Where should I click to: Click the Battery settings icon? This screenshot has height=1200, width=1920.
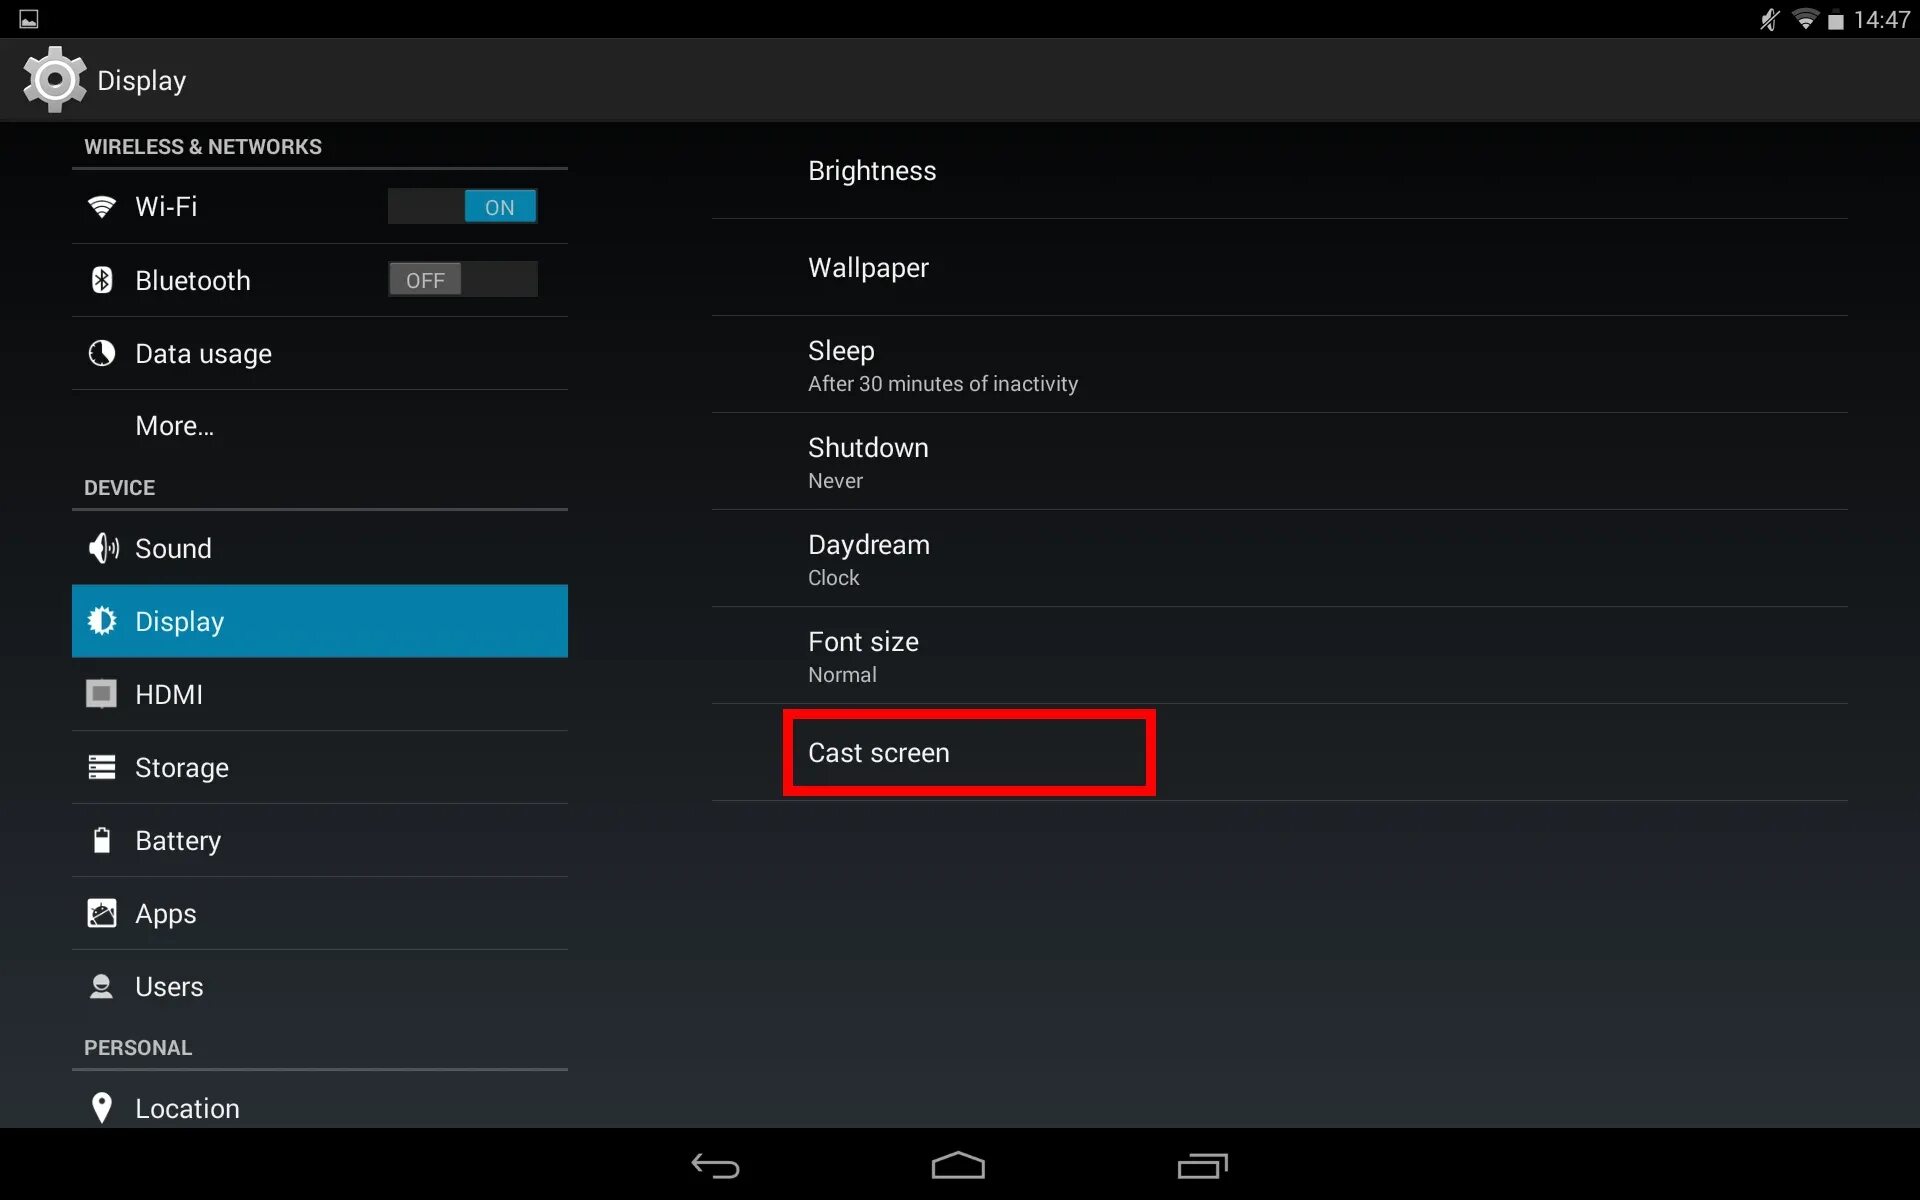point(105,841)
